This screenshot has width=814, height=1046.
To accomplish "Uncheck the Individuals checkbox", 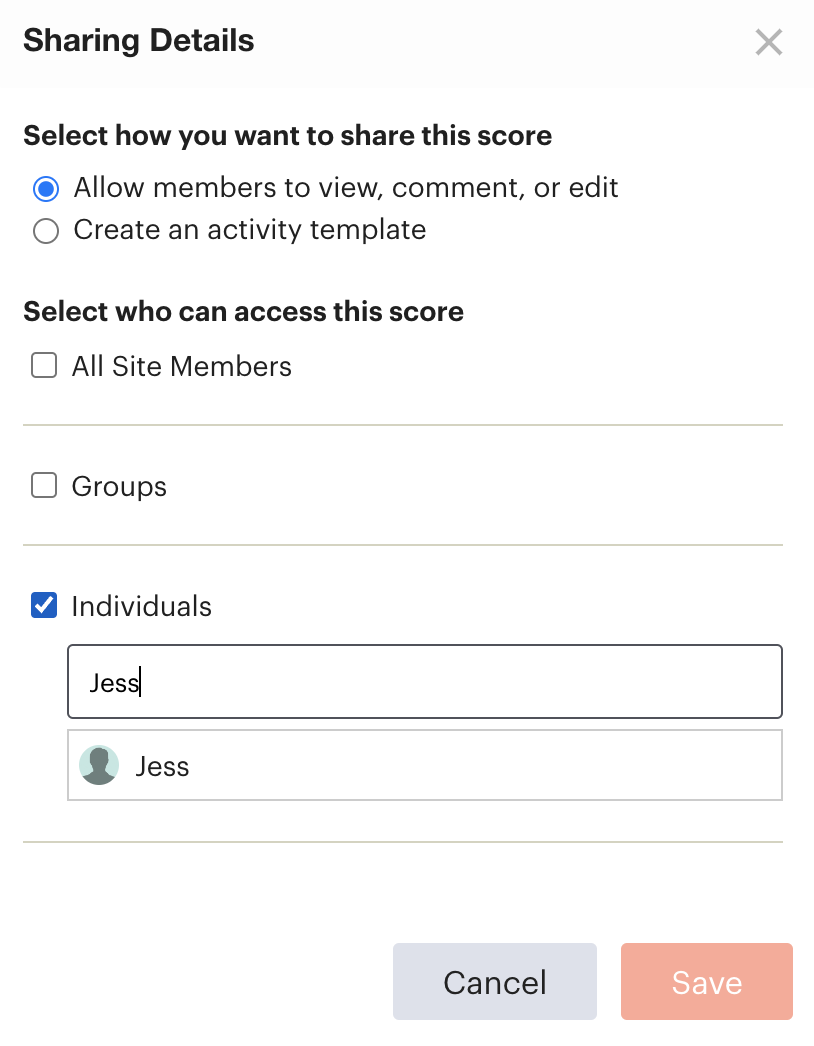I will pos(44,606).
